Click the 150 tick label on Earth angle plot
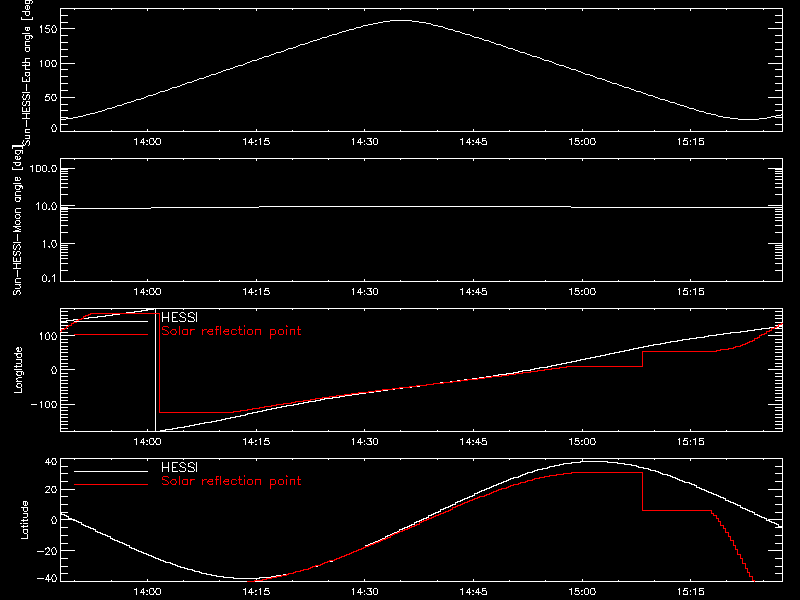Screen dimensions: 800x600 pyautogui.click(x=48, y=29)
